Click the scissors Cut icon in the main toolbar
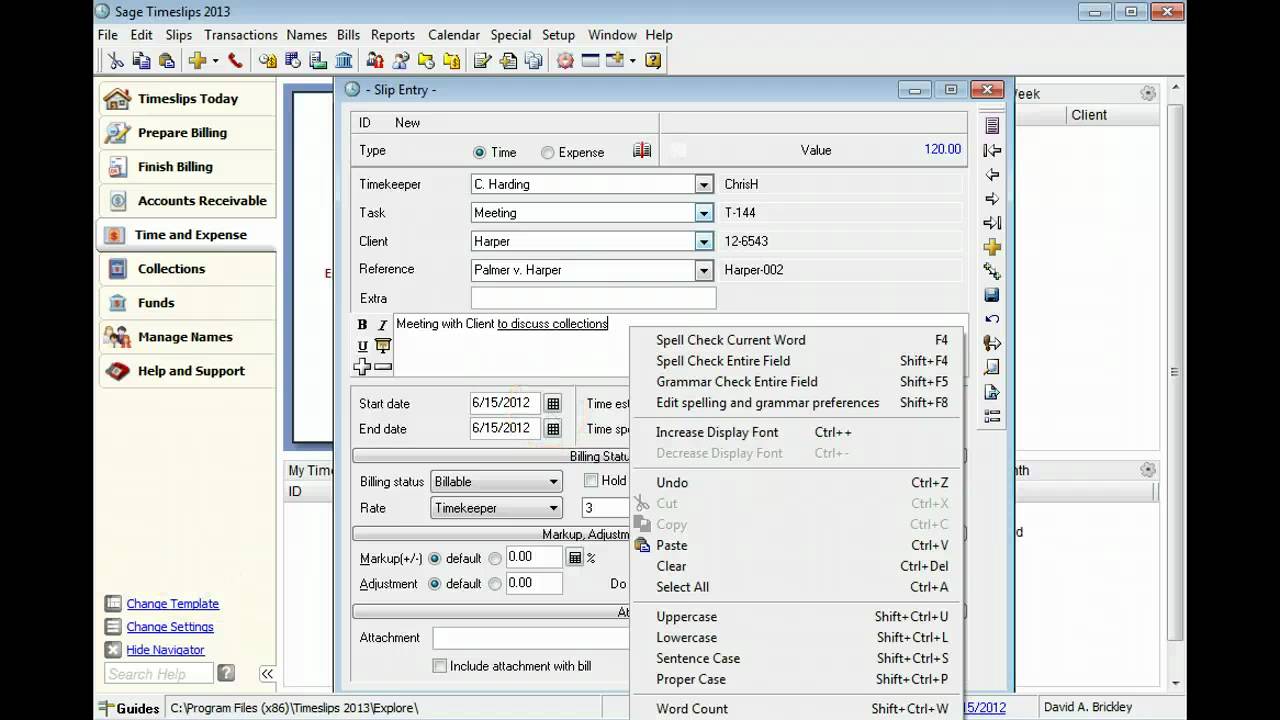1280x720 pixels. pyautogui.click(x=116, y=61)
